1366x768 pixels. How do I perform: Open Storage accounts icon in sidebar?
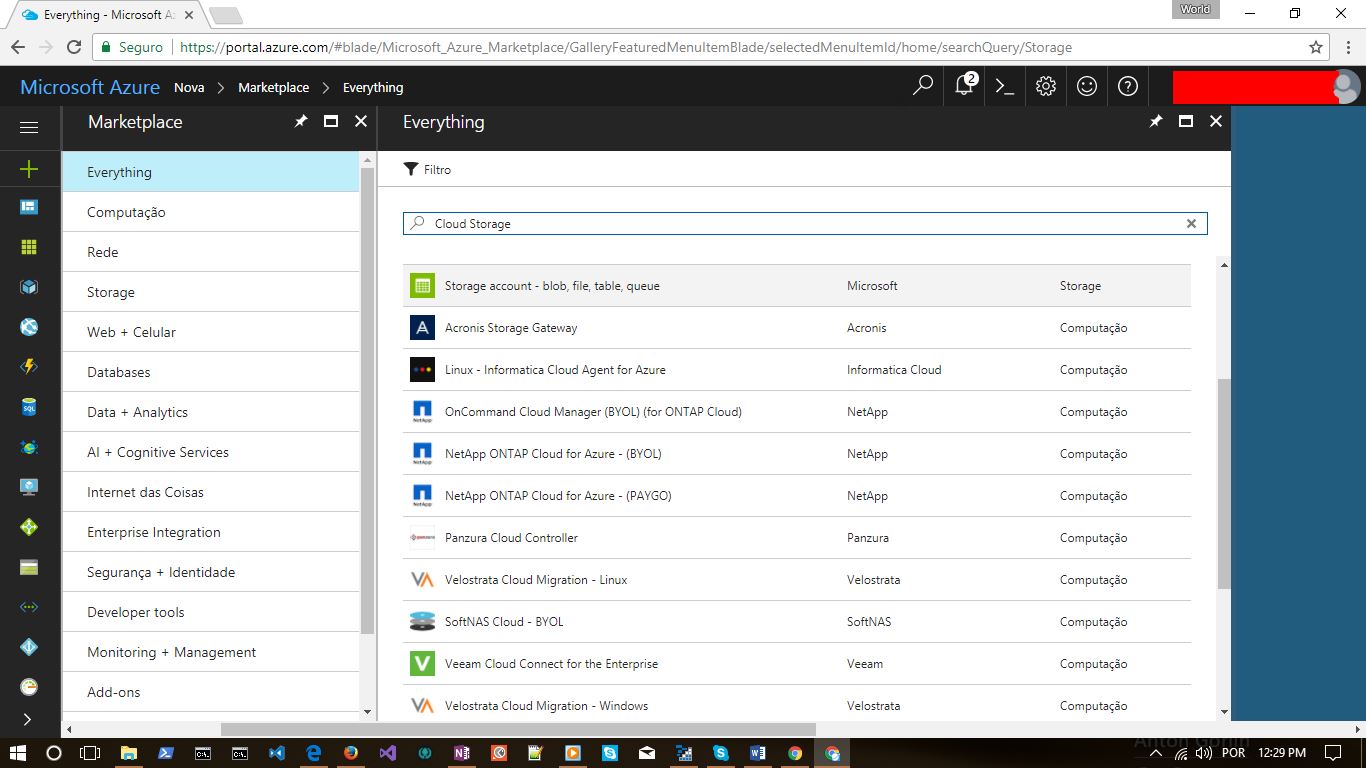coord(29,567)
